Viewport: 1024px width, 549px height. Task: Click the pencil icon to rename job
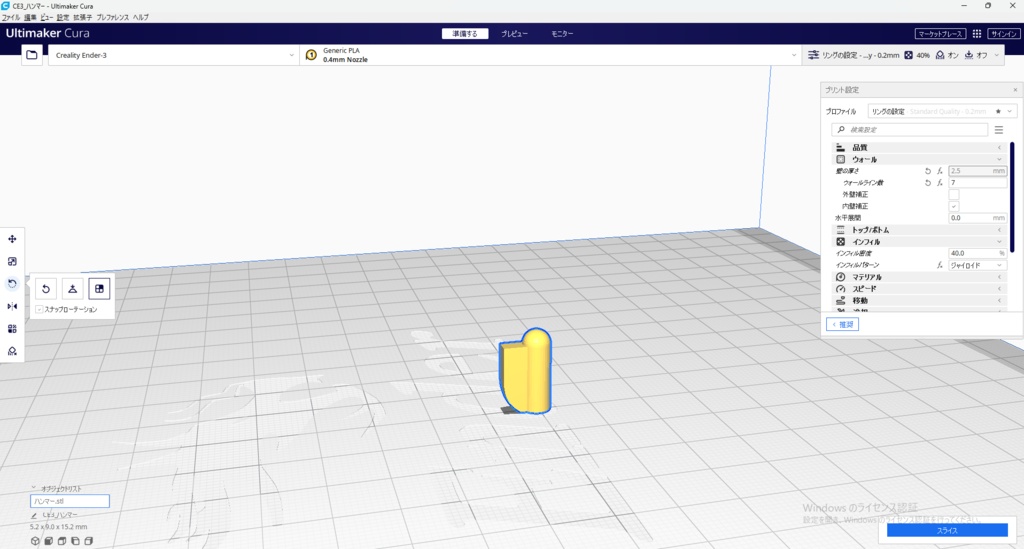[34, 516]
